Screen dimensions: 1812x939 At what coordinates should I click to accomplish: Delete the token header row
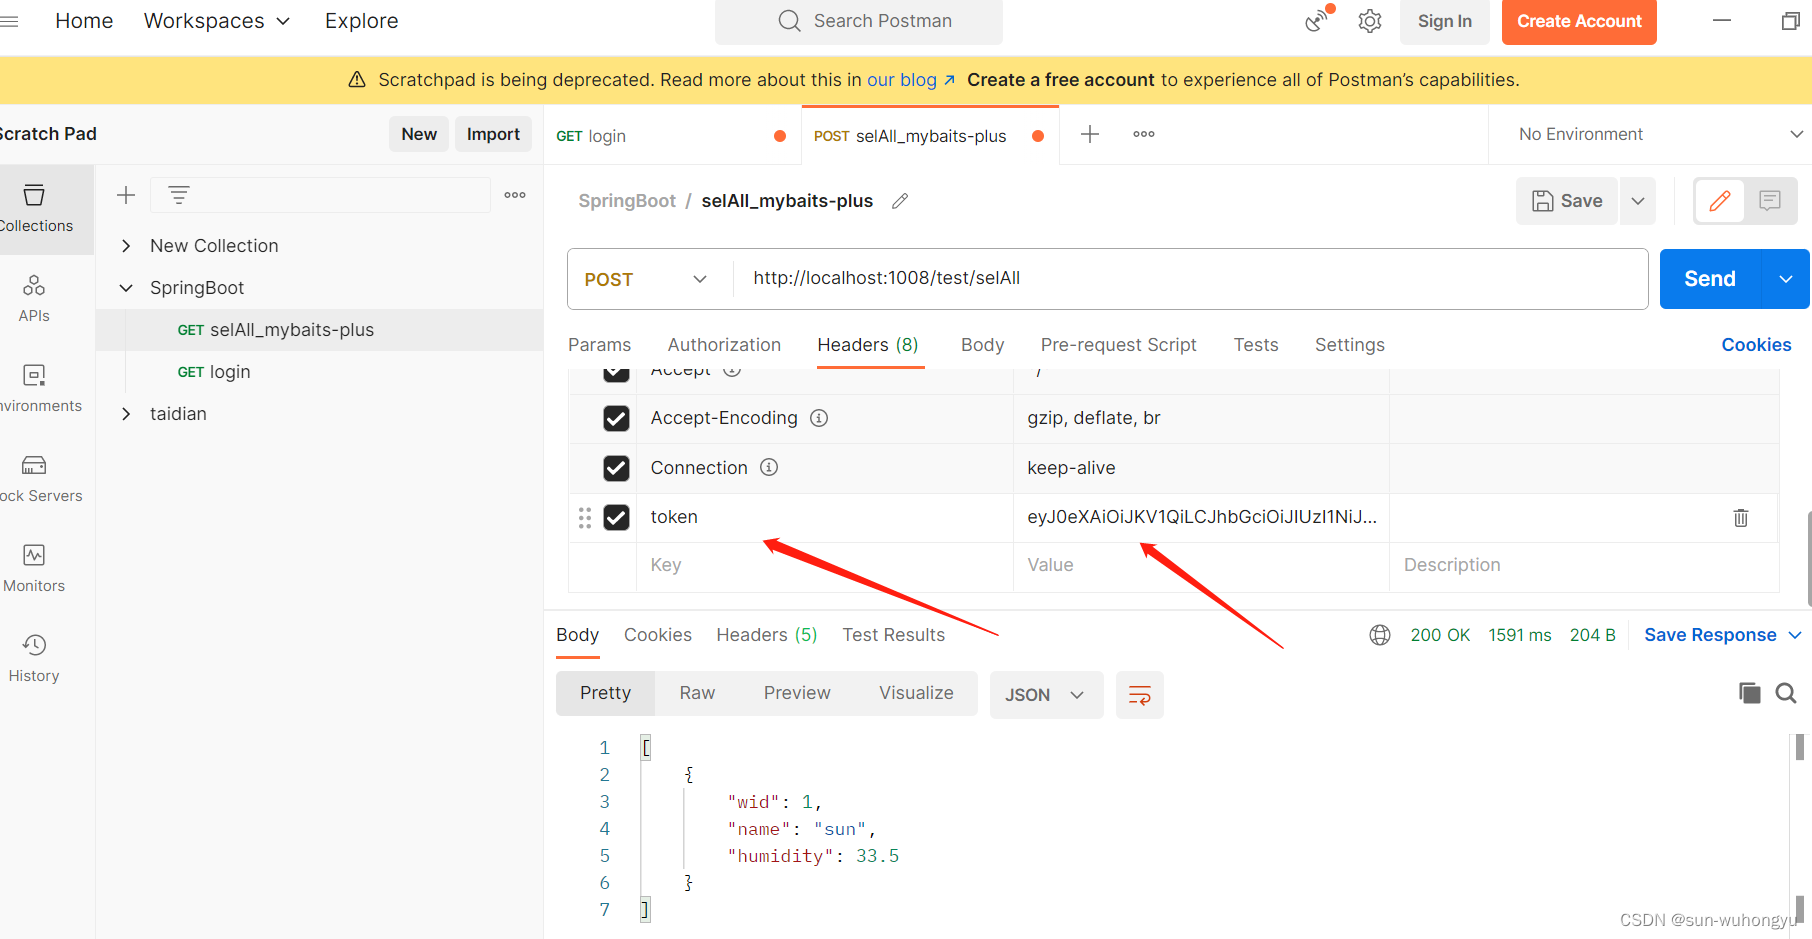(x=1741, y=518)
